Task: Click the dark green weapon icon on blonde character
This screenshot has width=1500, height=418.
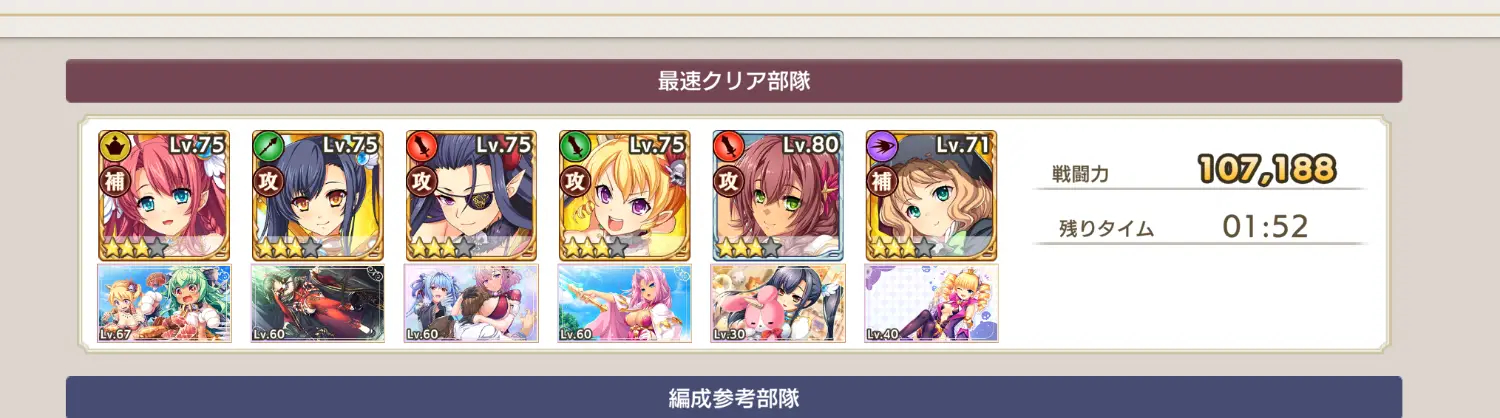Action: [572, 146]
